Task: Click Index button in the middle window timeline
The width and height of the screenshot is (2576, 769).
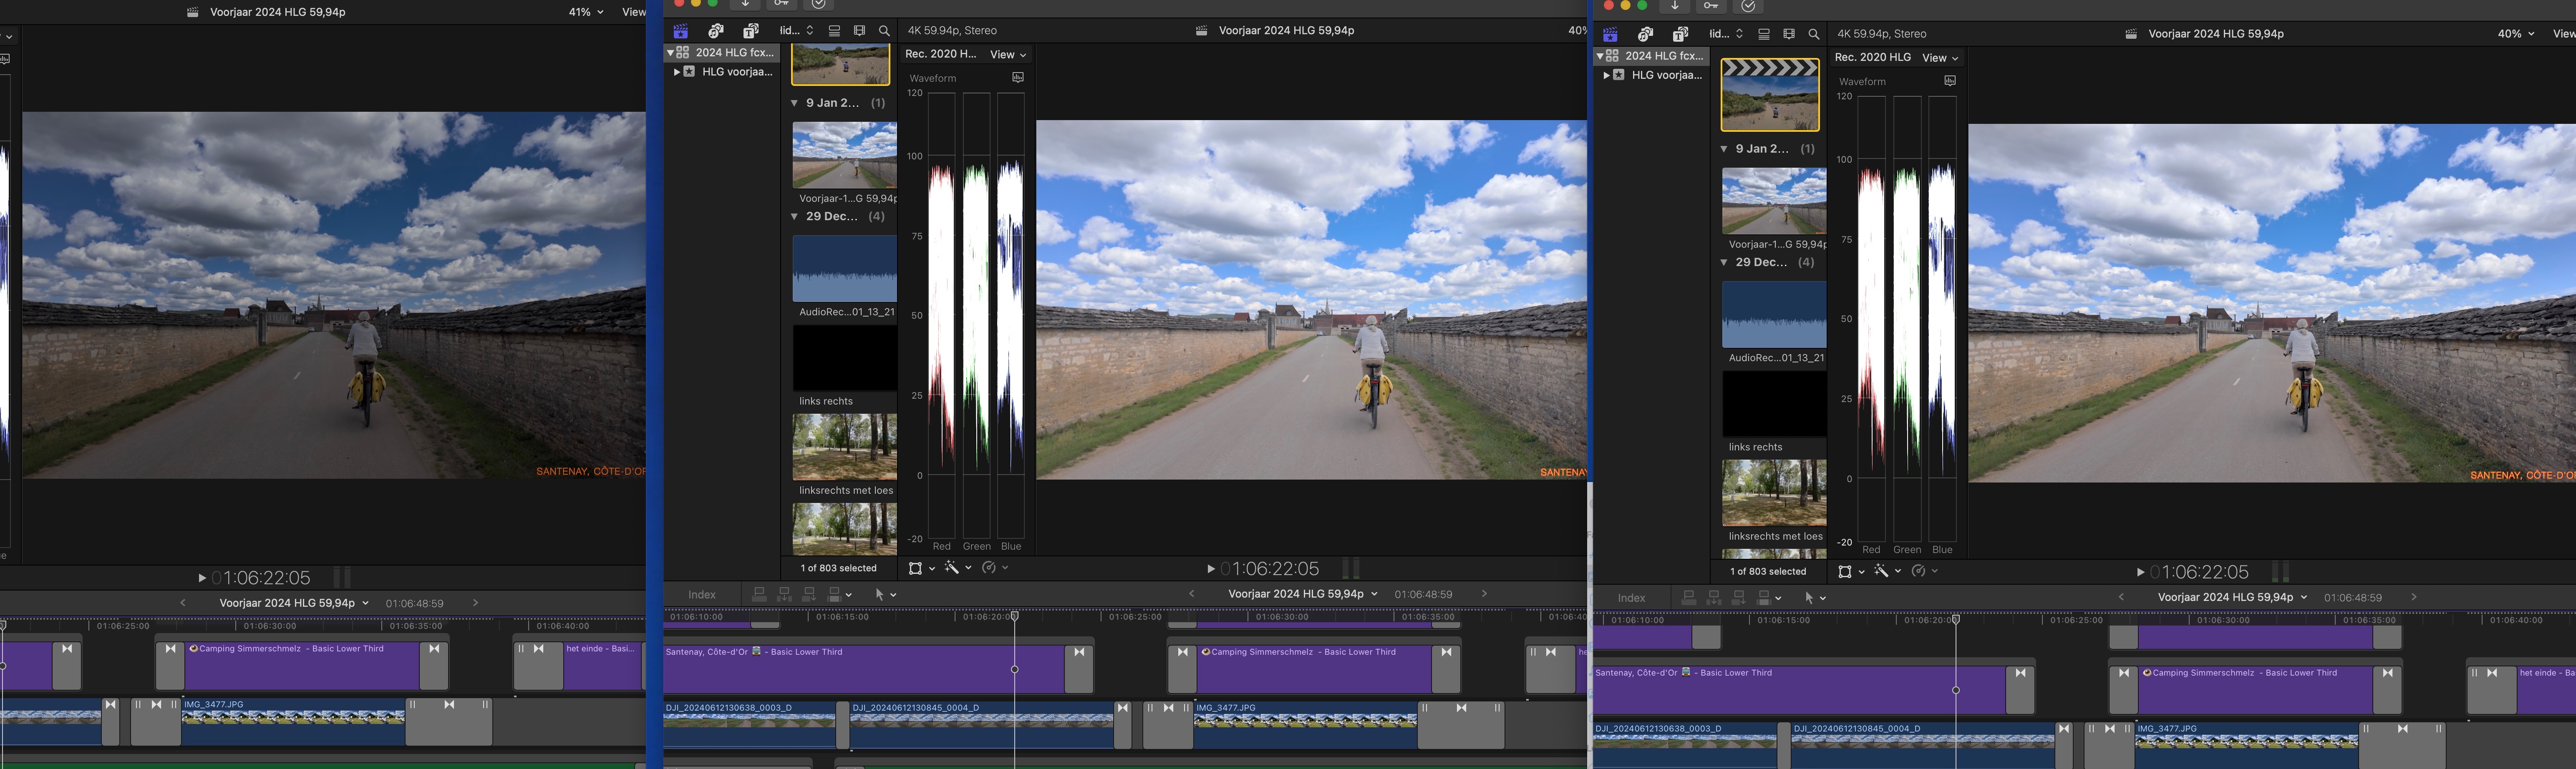Action: coord(702,594)
